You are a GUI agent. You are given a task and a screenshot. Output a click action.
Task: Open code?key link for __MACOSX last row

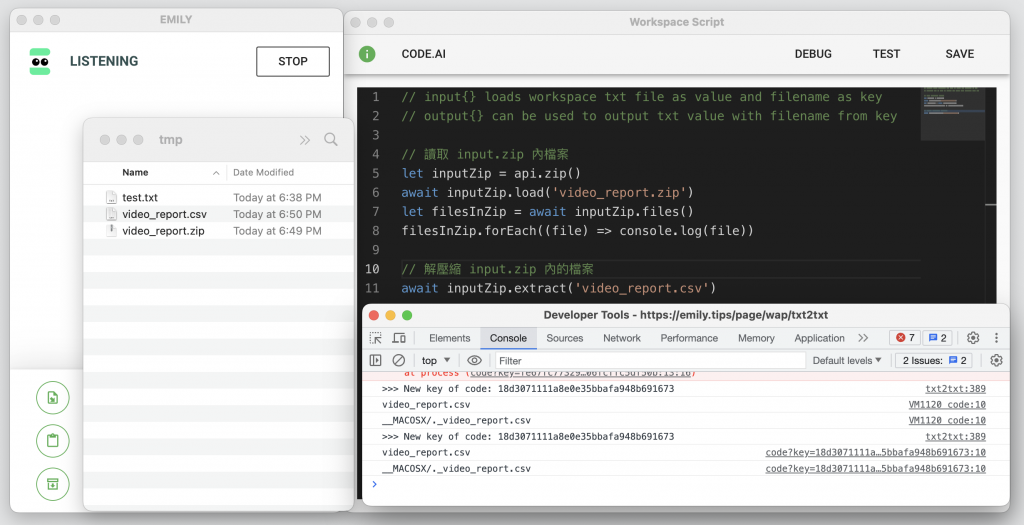tap(875, 469)
